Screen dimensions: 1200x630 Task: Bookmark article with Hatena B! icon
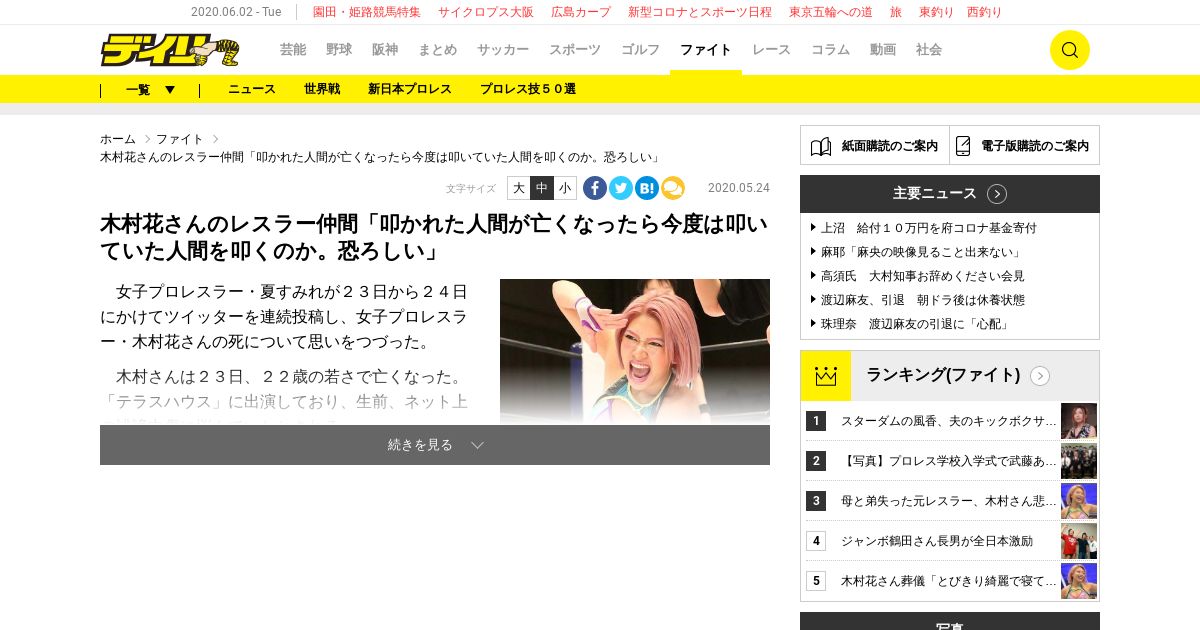click(x=647, y=188)
